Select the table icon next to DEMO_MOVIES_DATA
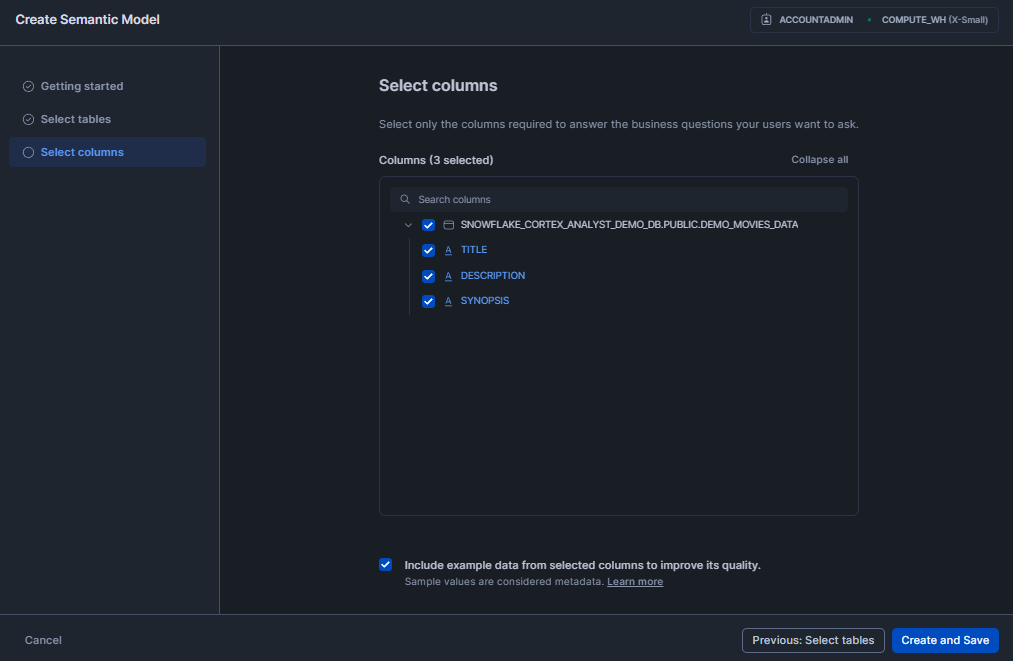The height and width of the screenshot is (661, 1013). point(448,225)
